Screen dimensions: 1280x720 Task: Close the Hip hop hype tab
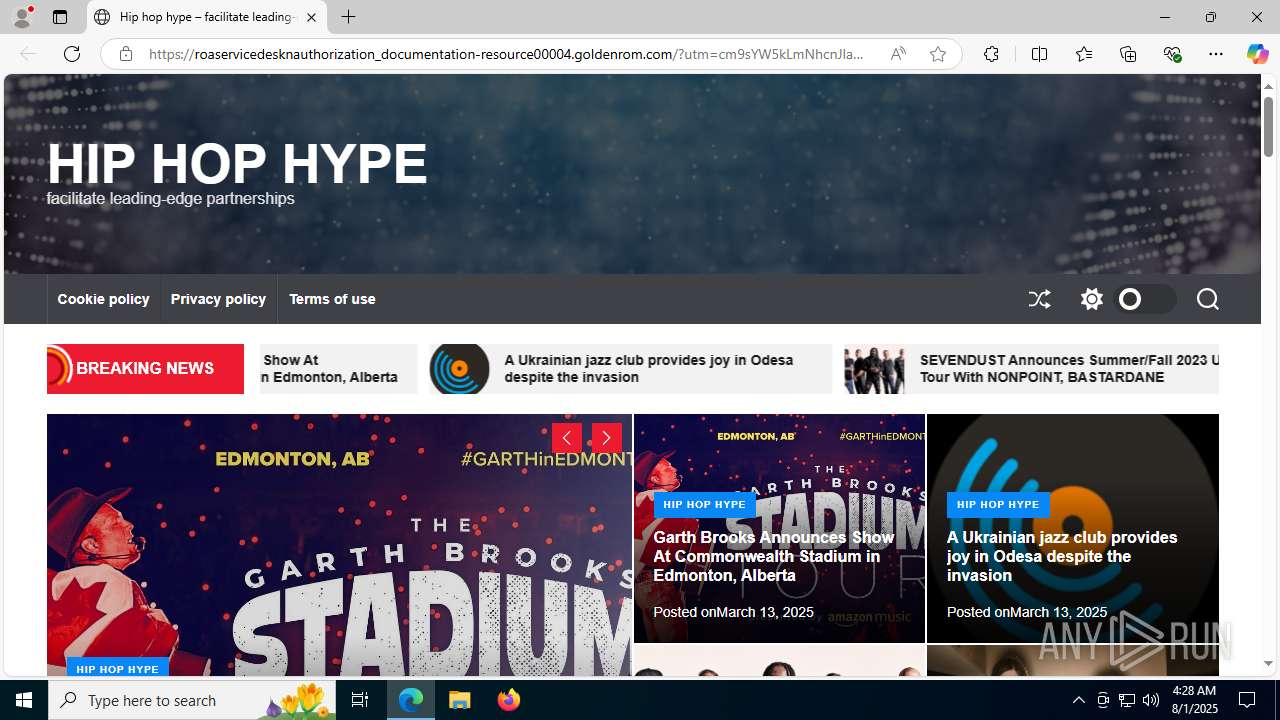coord(311,17)
